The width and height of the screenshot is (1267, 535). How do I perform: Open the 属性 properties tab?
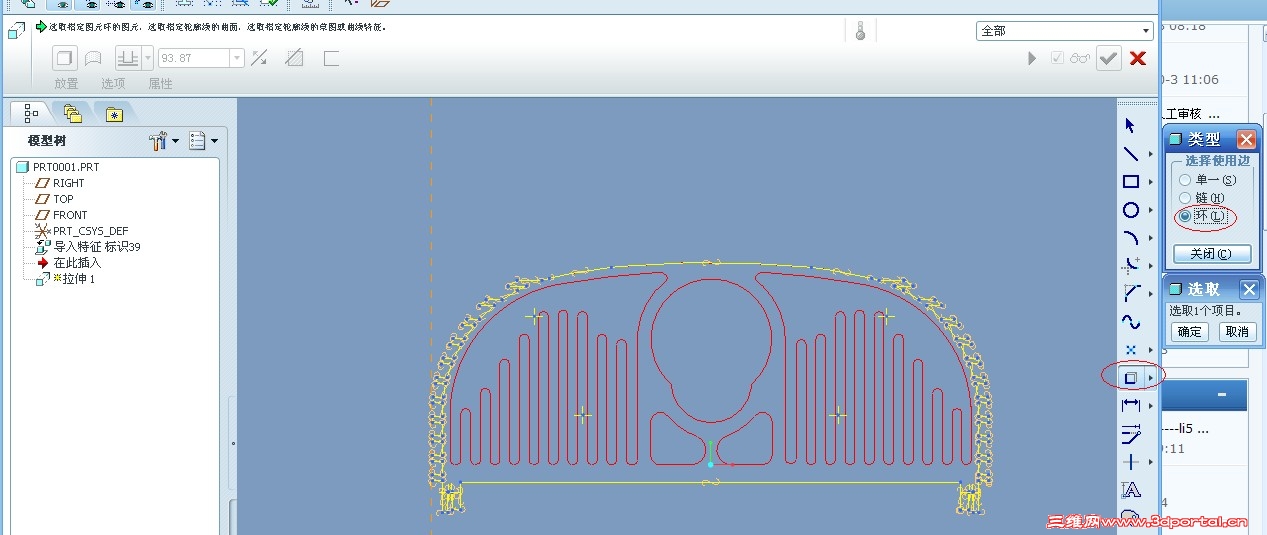pos(160,84)
